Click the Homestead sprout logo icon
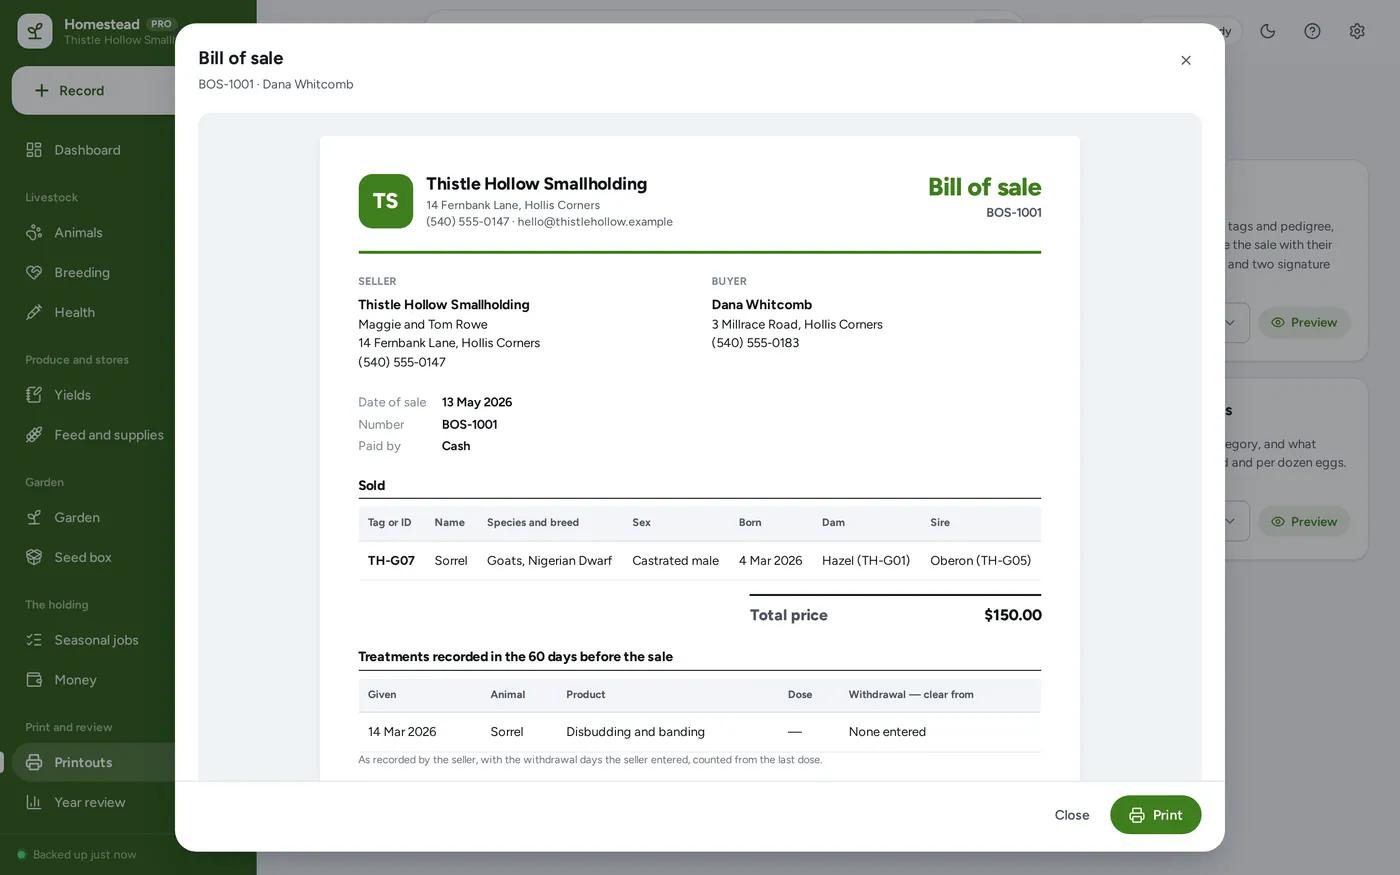Screen dimensions: 1400x875 pyautogui.click(x=35, y=31)
